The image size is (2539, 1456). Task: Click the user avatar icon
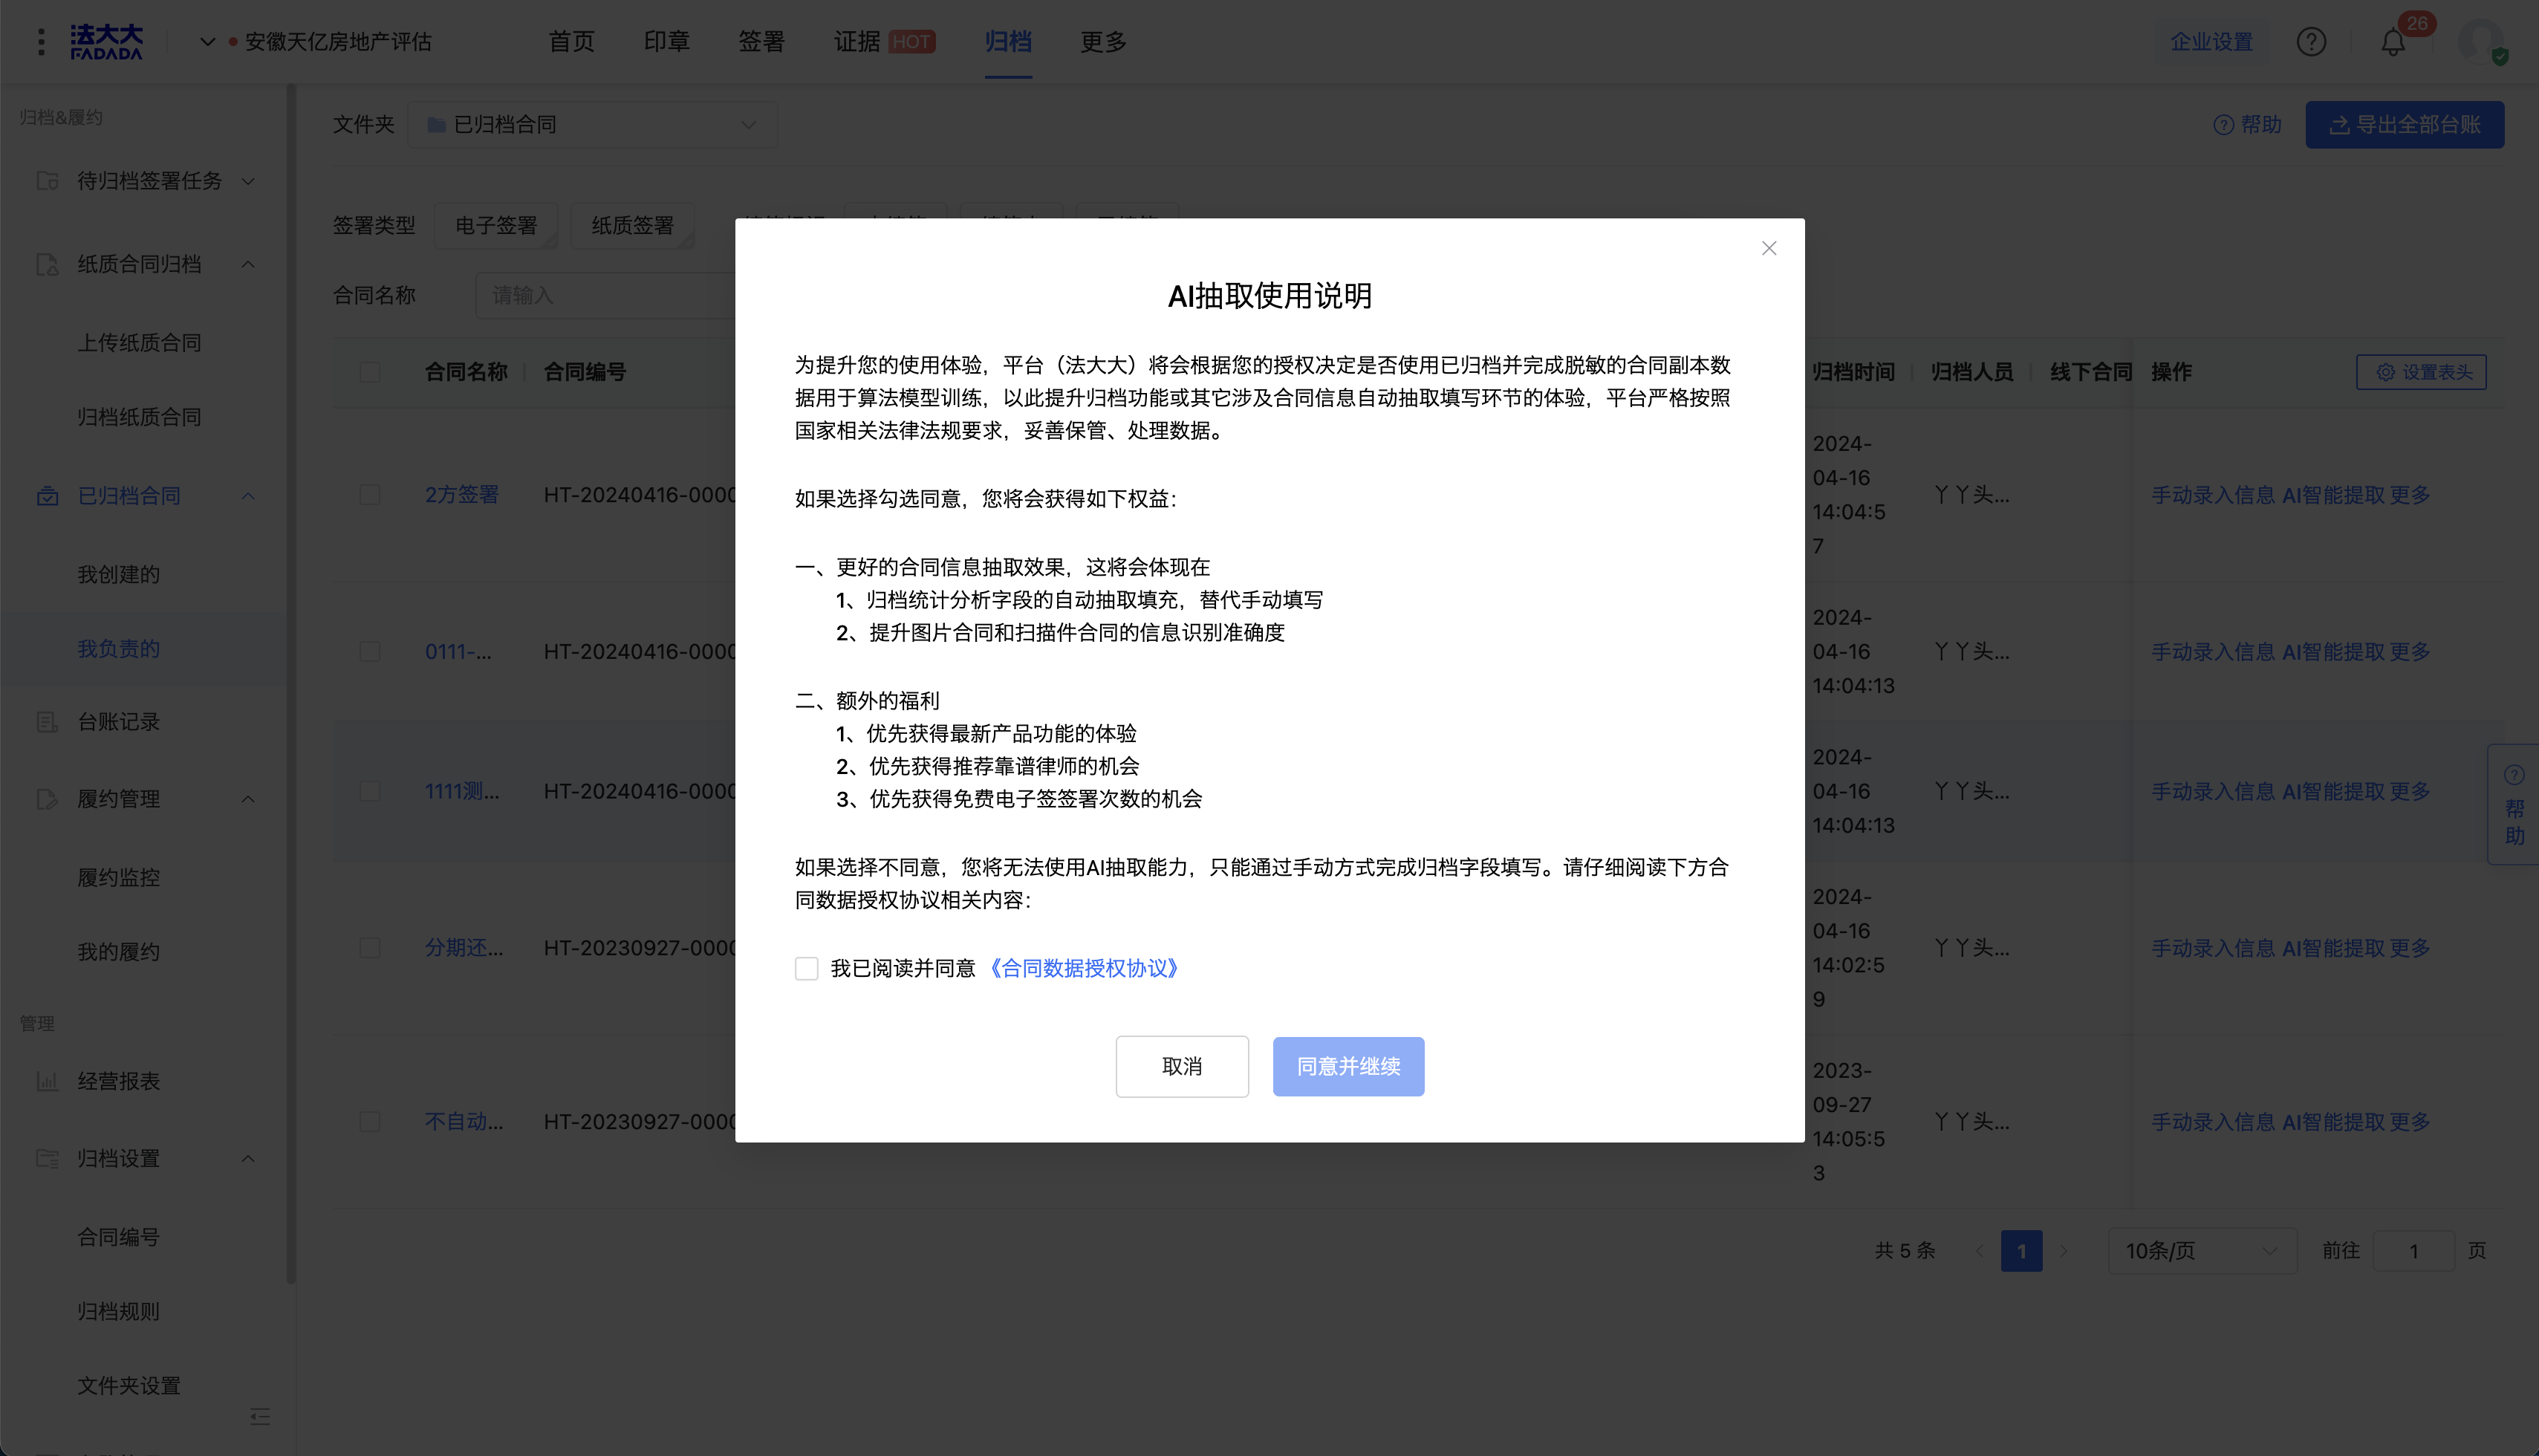tap(2481, 42)
